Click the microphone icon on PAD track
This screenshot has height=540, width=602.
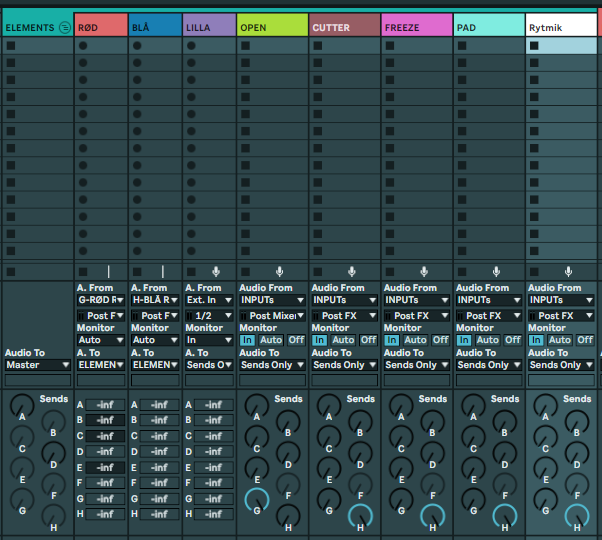coord(496,271)
